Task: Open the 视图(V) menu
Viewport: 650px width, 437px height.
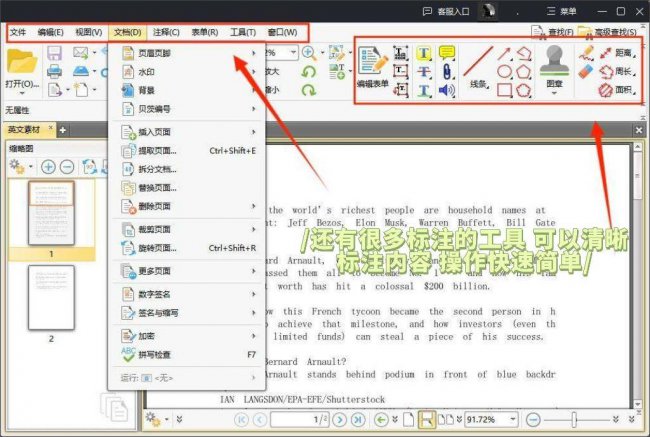Action: [x=88, y=32]
